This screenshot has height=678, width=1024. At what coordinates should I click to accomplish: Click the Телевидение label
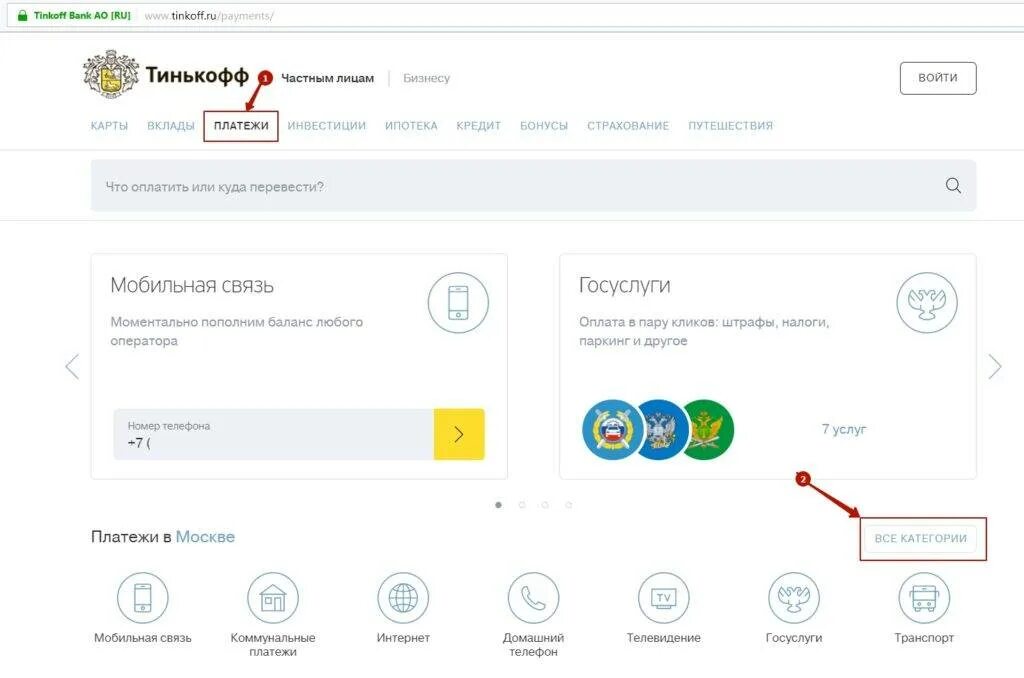tap(664, 638)
